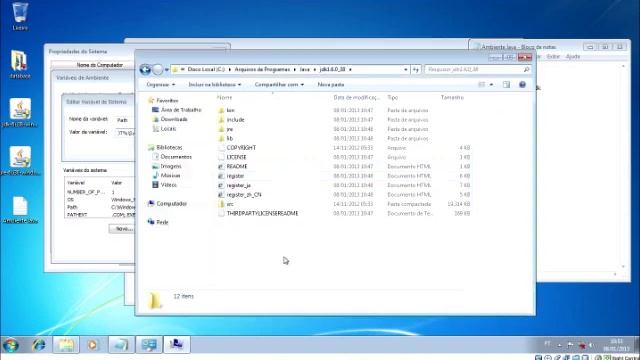The width and height of the screenshot is (640, 360).
Task: Open Explorer help question-mark icon
Action: pos(522,84)
